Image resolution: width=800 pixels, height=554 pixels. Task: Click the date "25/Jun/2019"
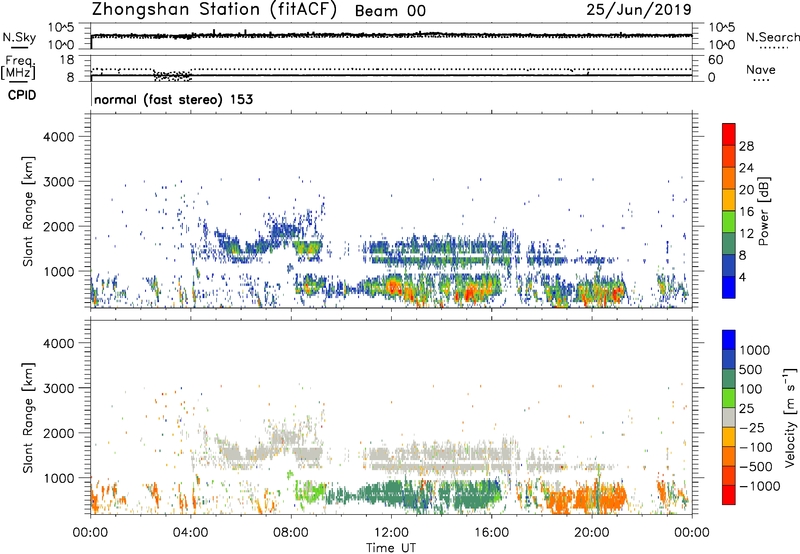[x=639, y=9]
